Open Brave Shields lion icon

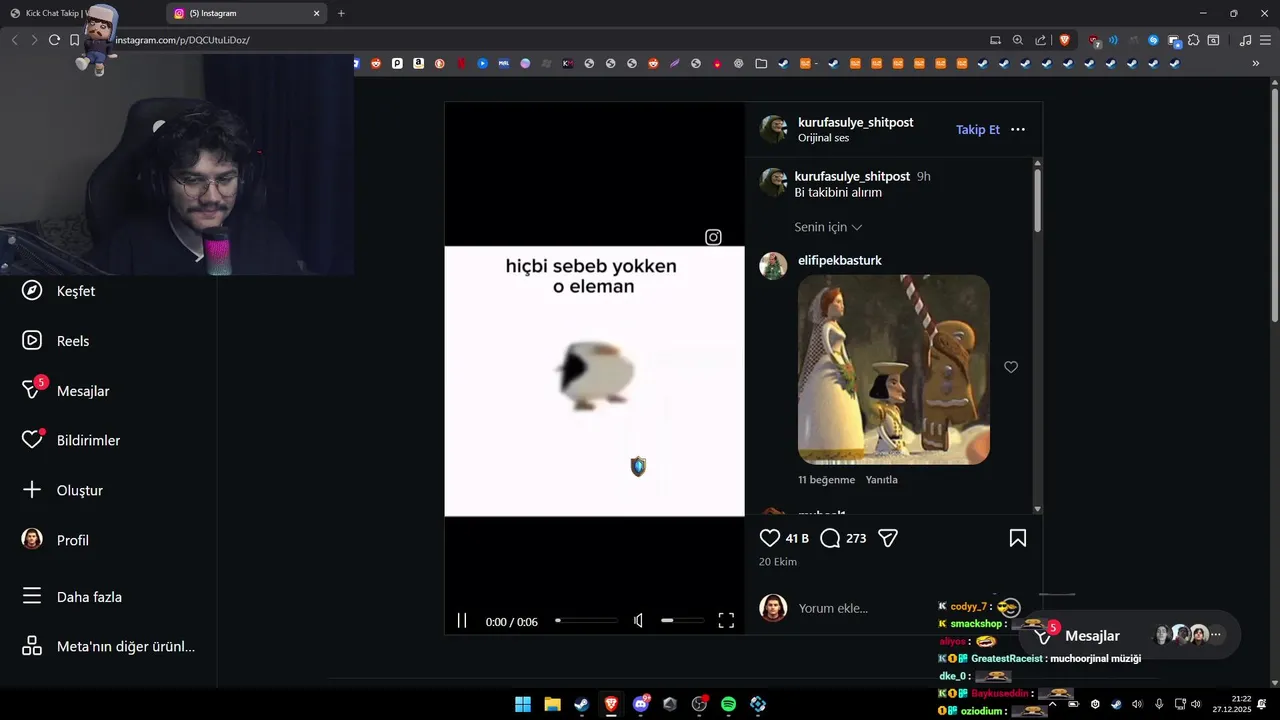[x=1064, y=40]
